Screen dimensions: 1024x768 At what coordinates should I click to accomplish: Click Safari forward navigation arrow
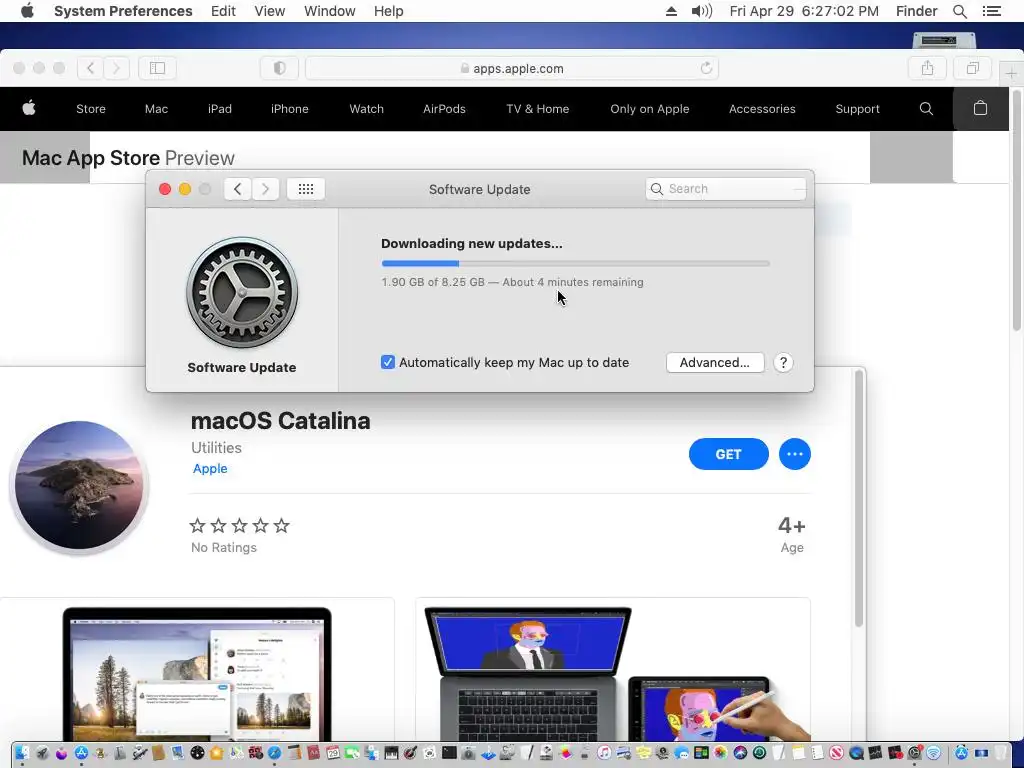(x=116, y=68)
